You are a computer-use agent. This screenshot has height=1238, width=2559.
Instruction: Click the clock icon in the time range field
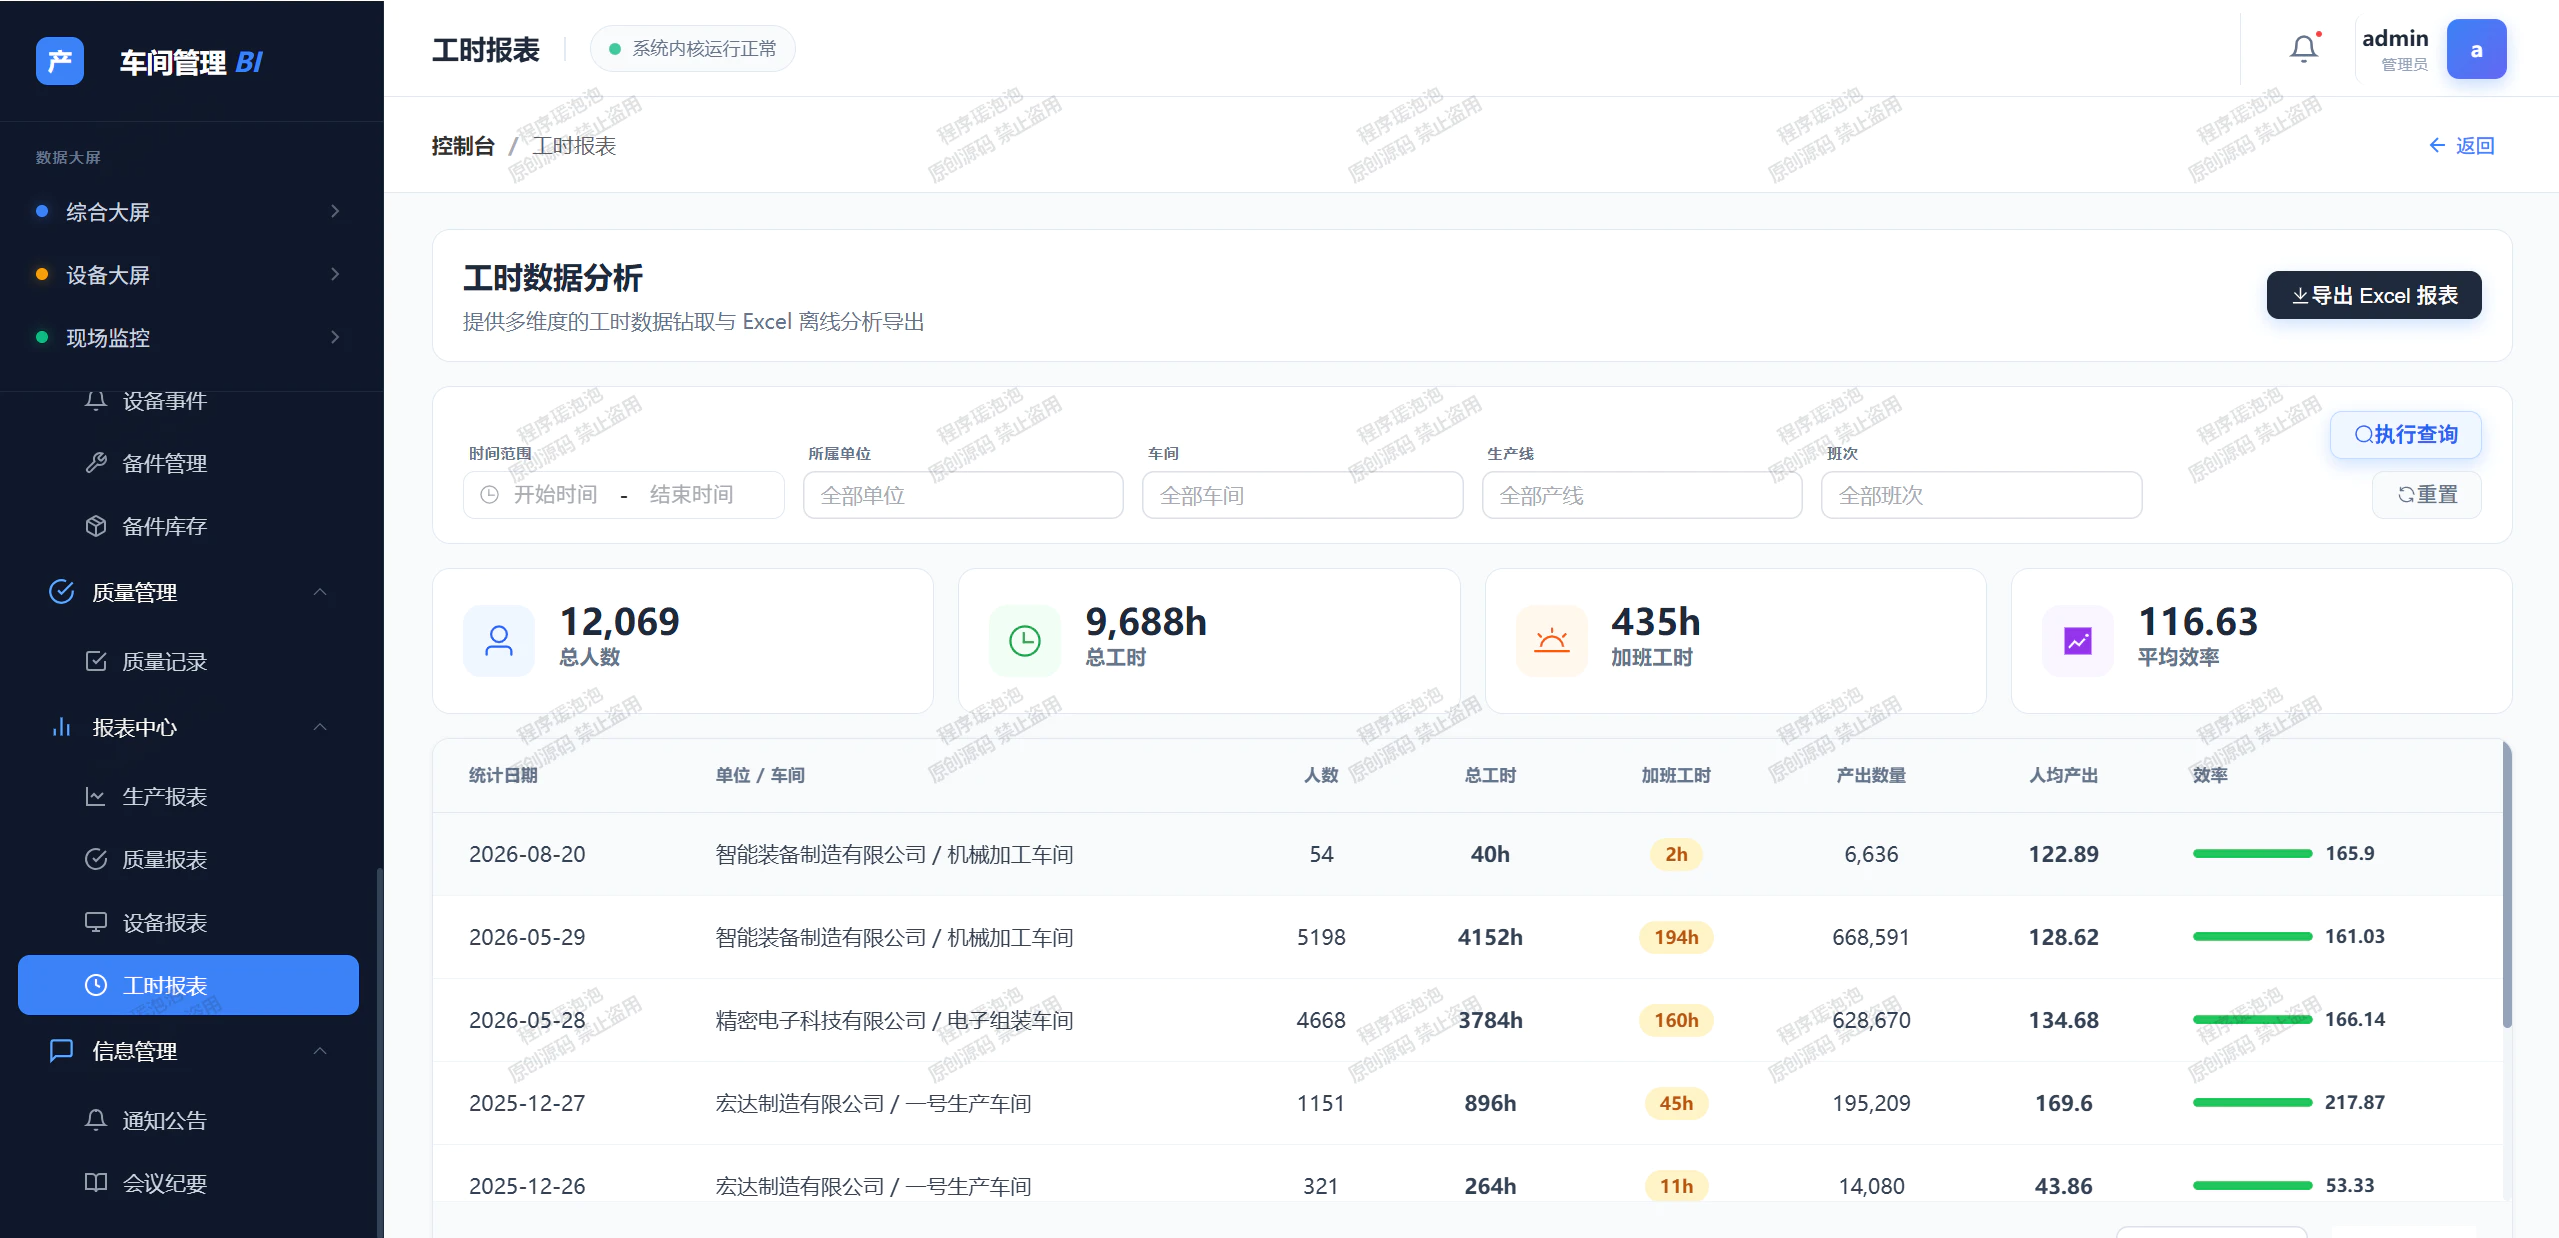[489, 494]
